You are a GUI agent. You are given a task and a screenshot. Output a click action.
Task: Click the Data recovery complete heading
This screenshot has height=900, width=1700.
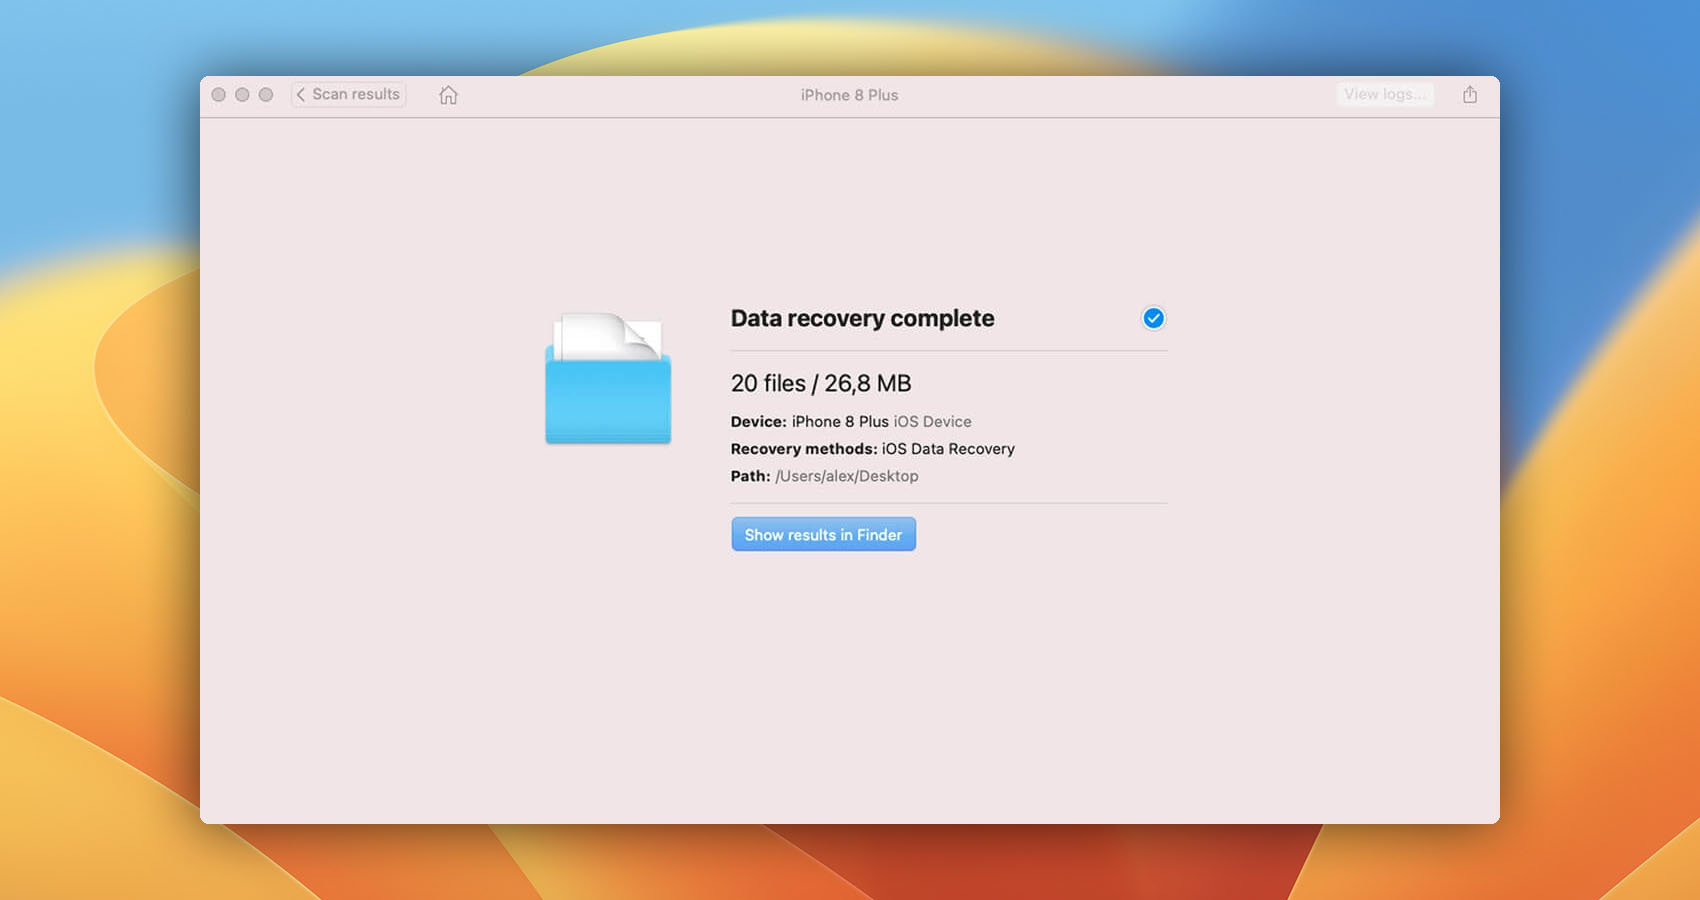point(862,318)
